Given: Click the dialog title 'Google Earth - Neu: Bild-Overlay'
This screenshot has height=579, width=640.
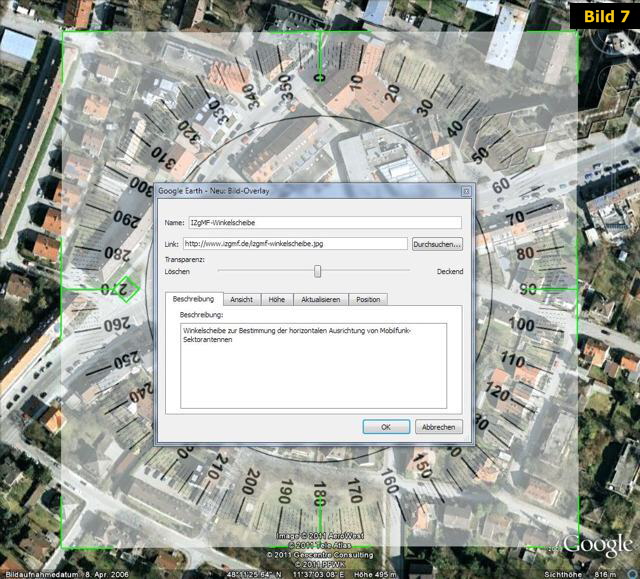Looking at the screenshot, I should click(x=213, y=191).
